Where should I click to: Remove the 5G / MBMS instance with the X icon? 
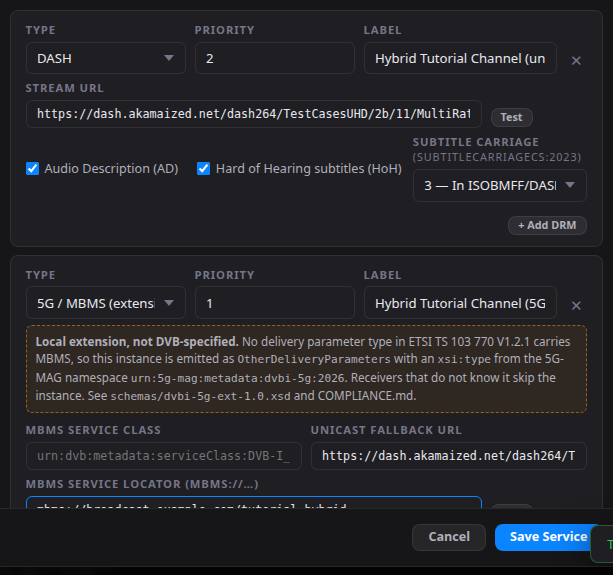[x=576, y=305]
